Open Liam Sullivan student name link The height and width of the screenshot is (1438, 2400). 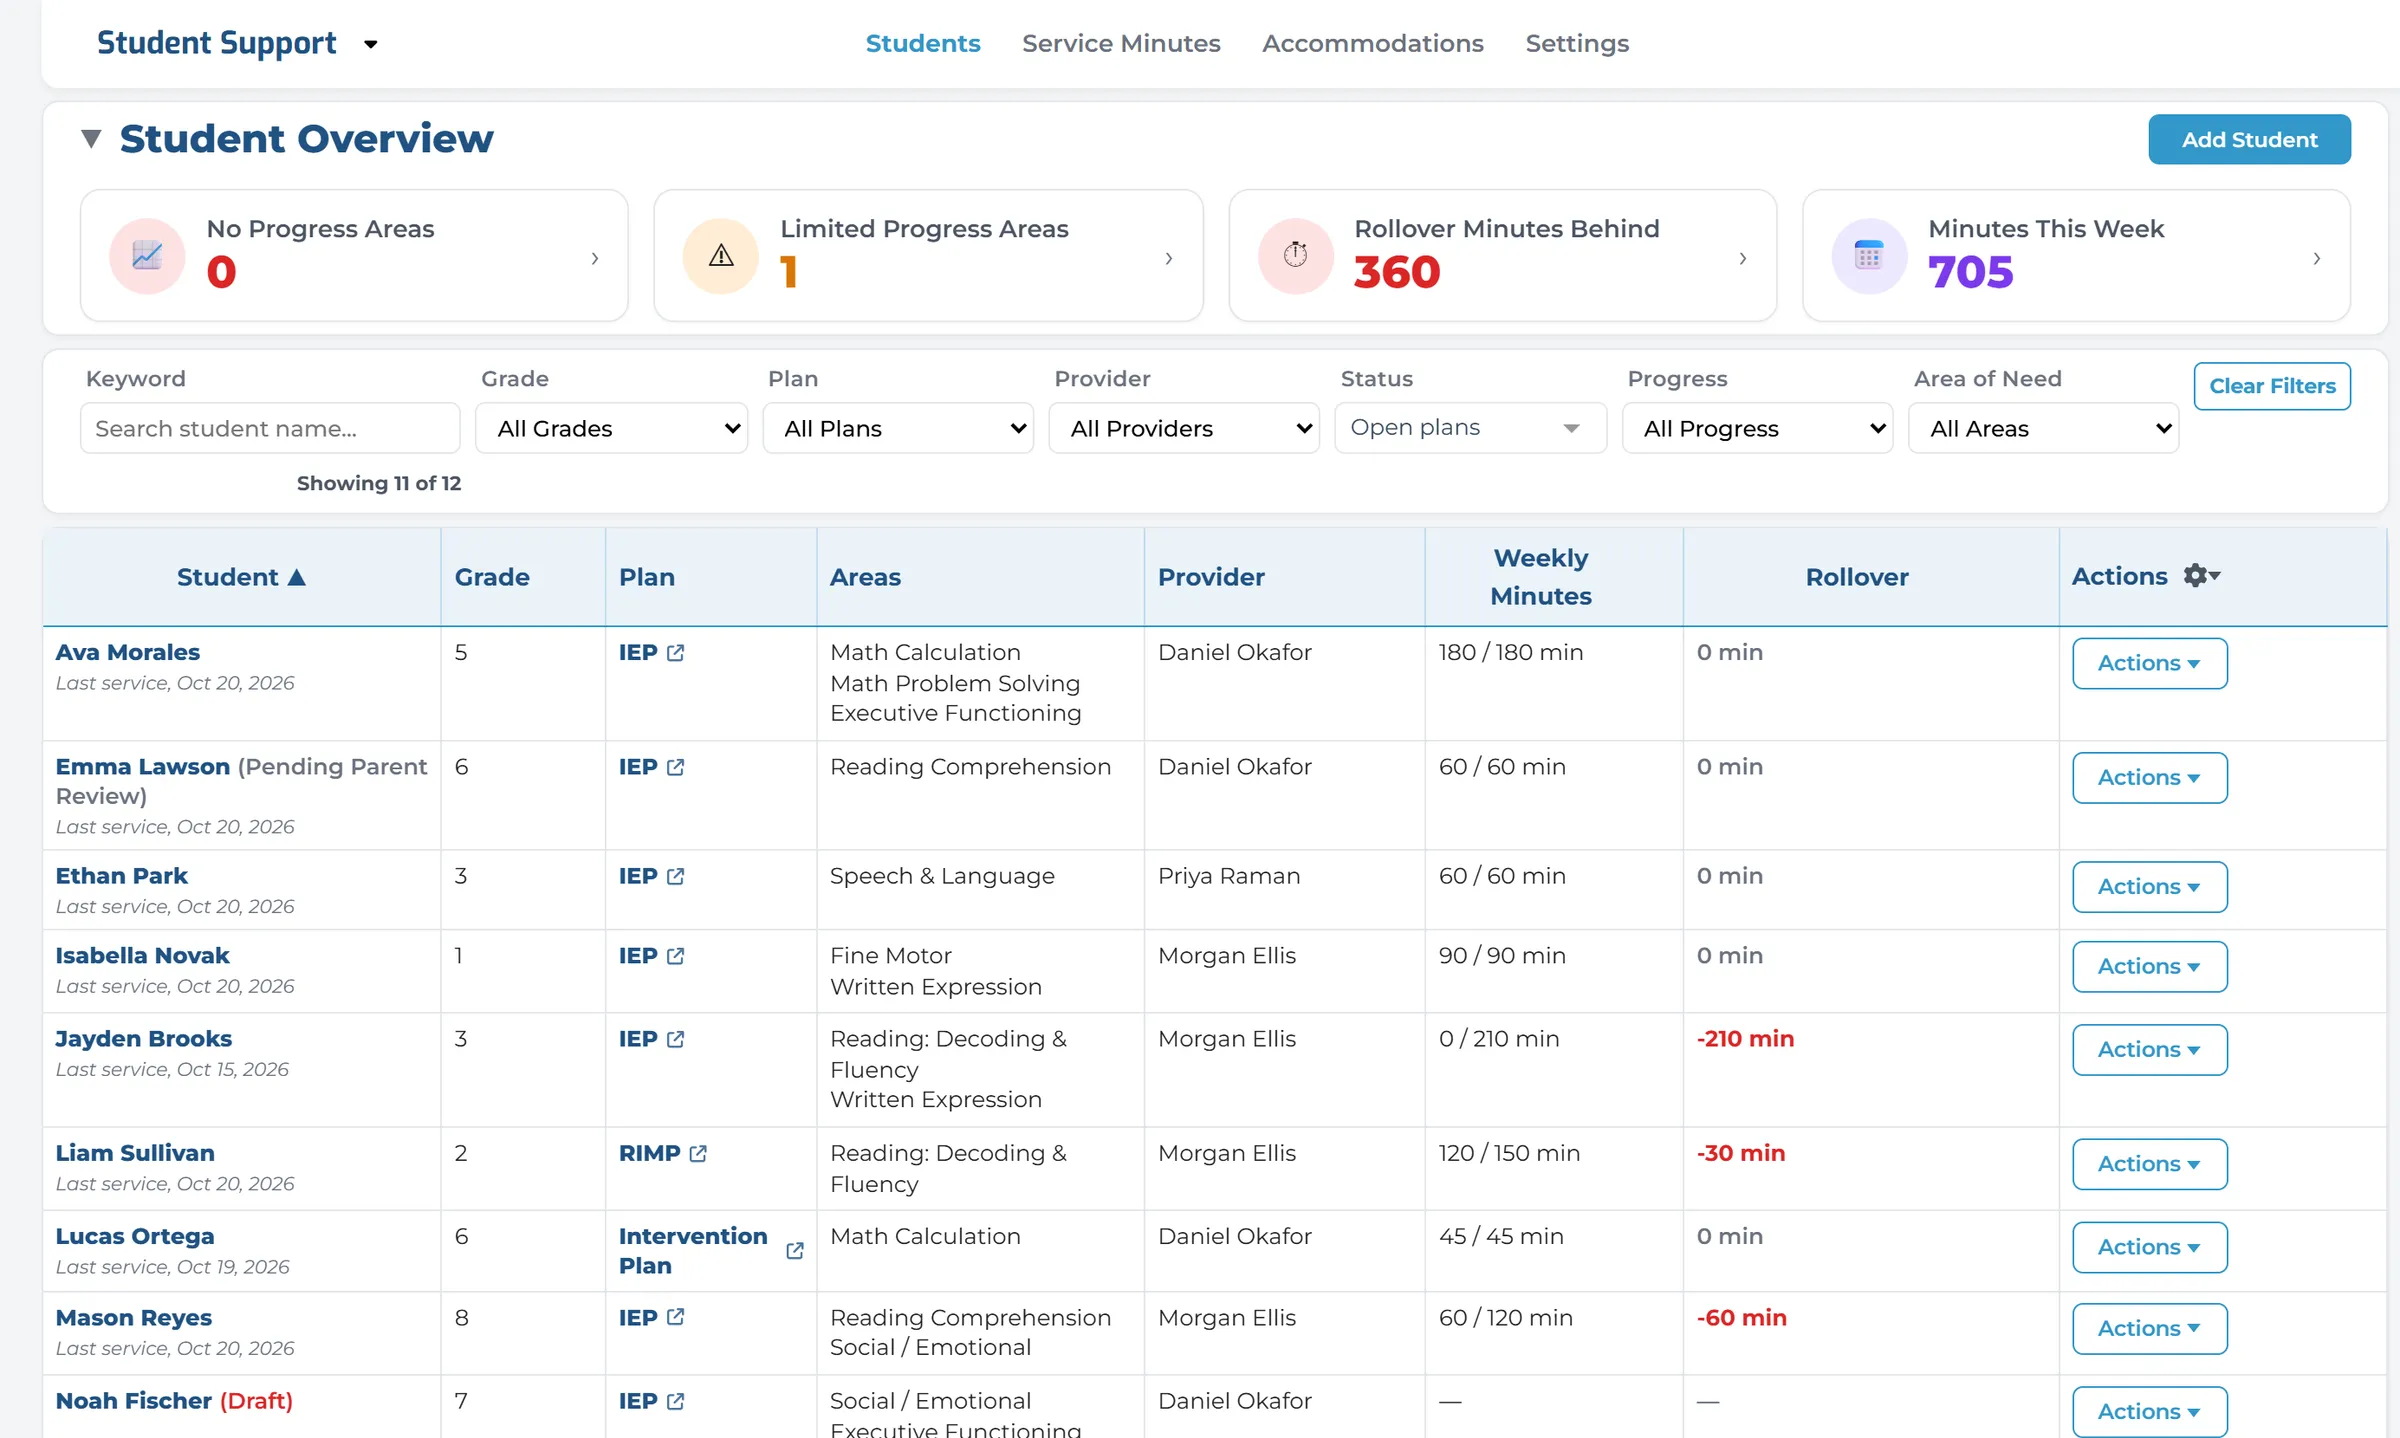[x=135, y=1153]
